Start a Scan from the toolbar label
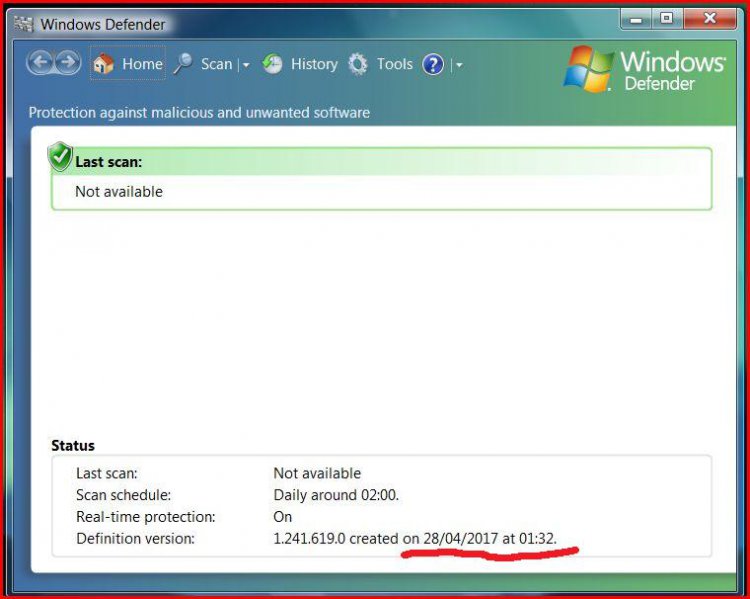750x599 pixels. point(216,64)
